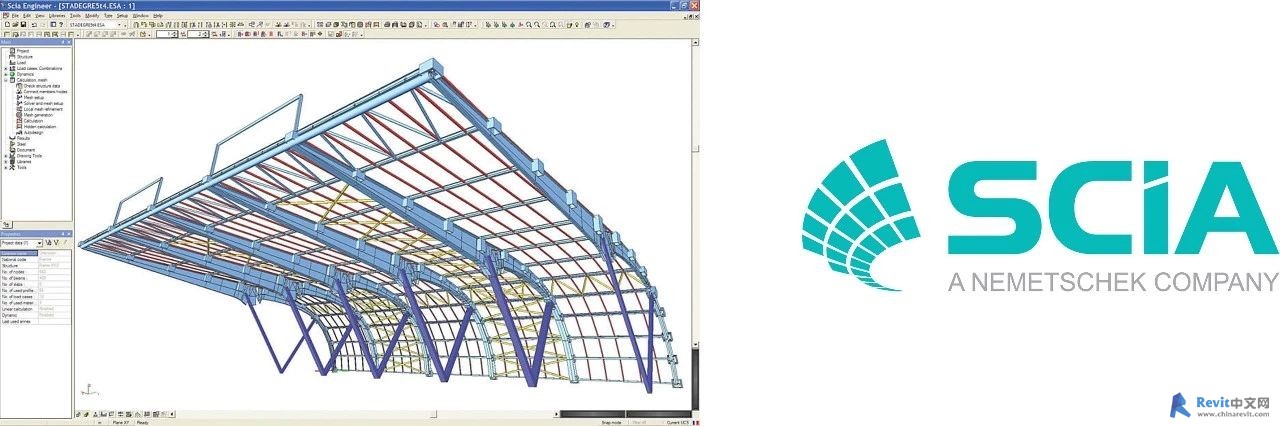Click the No. of nodes property row
Image resolution: width=1280 pixels, height=426 pixels.
[36, 272]
